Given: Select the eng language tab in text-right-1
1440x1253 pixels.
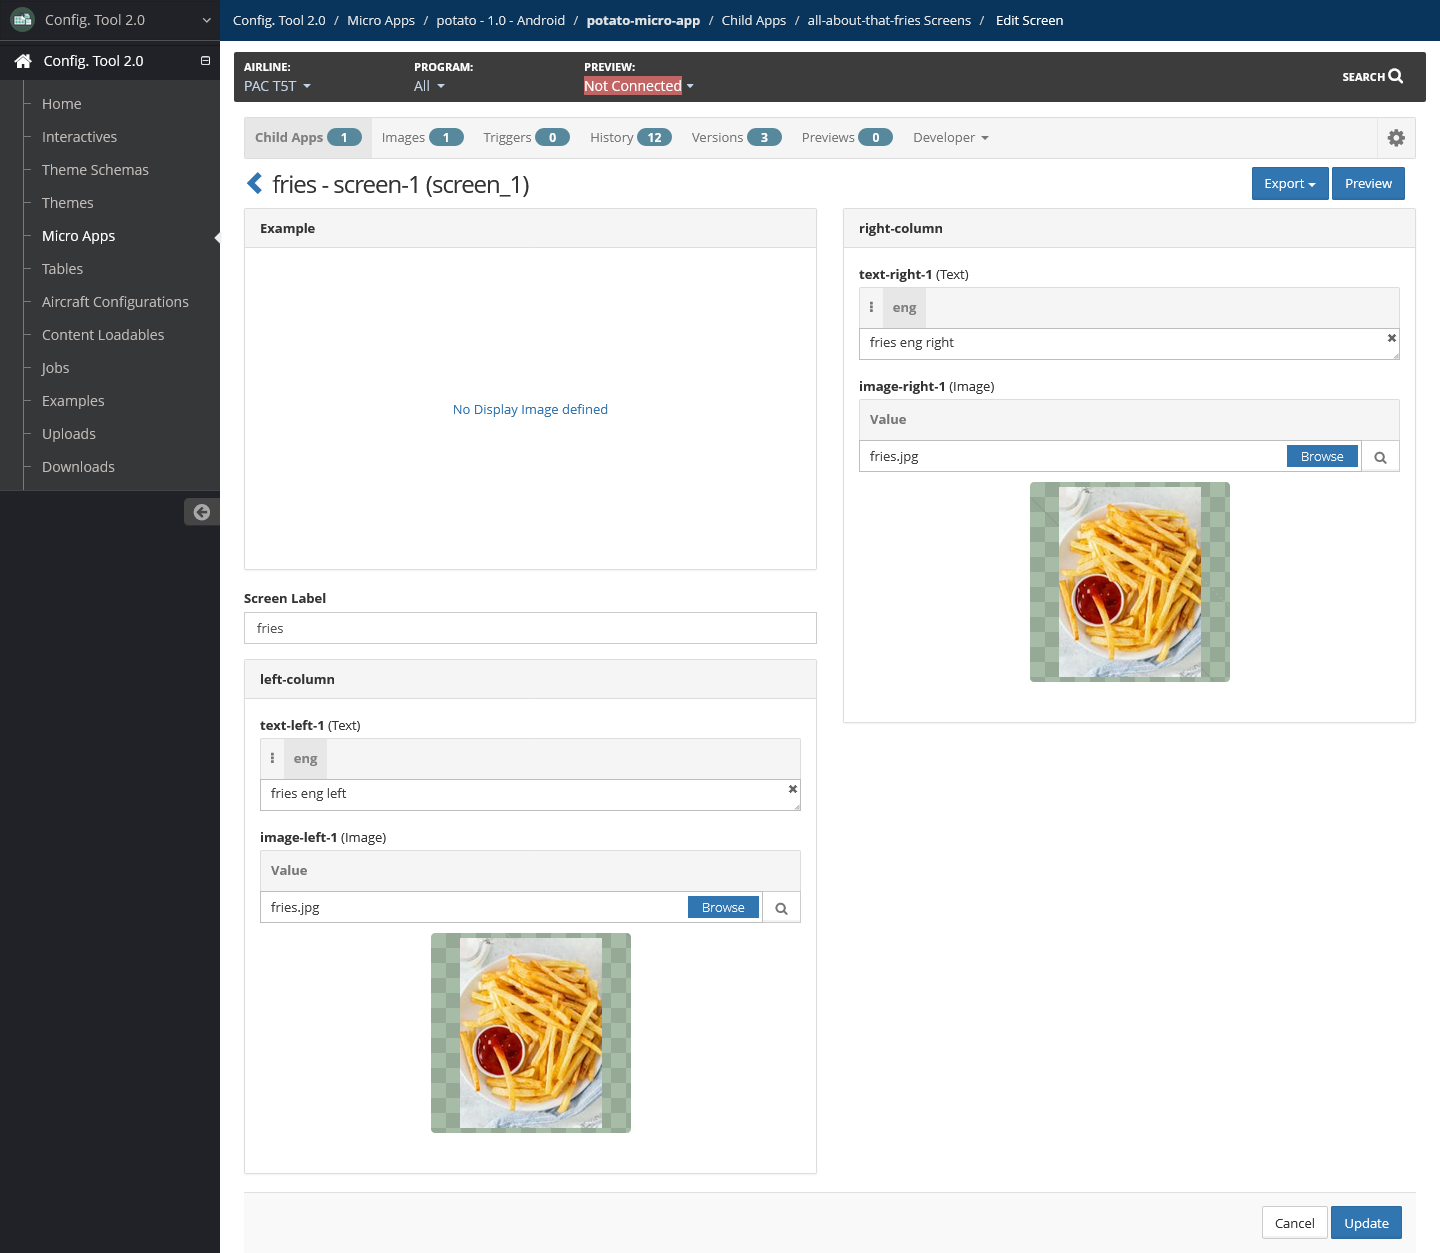Looking at the screenshot, I should pos(904,308).
